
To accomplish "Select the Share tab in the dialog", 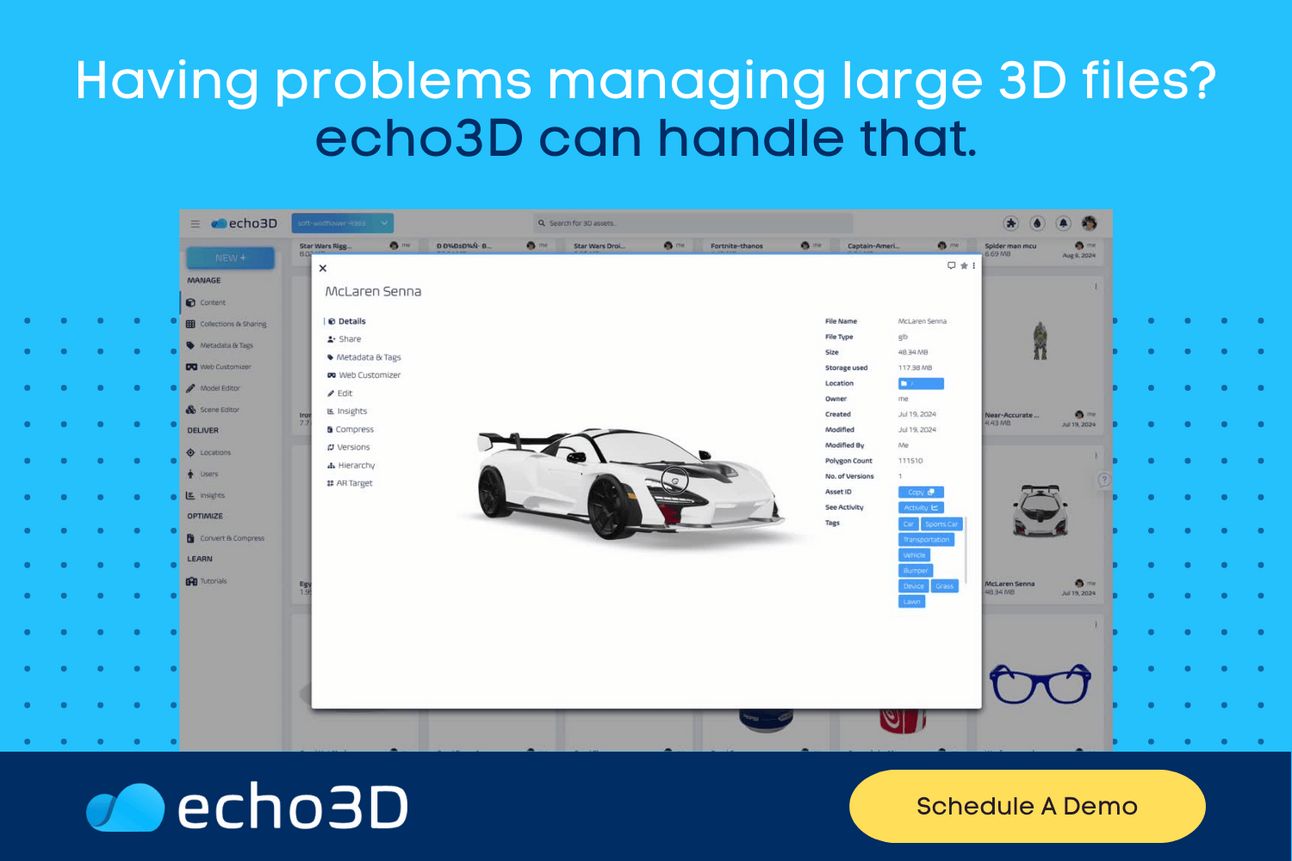I will (344, 339).
